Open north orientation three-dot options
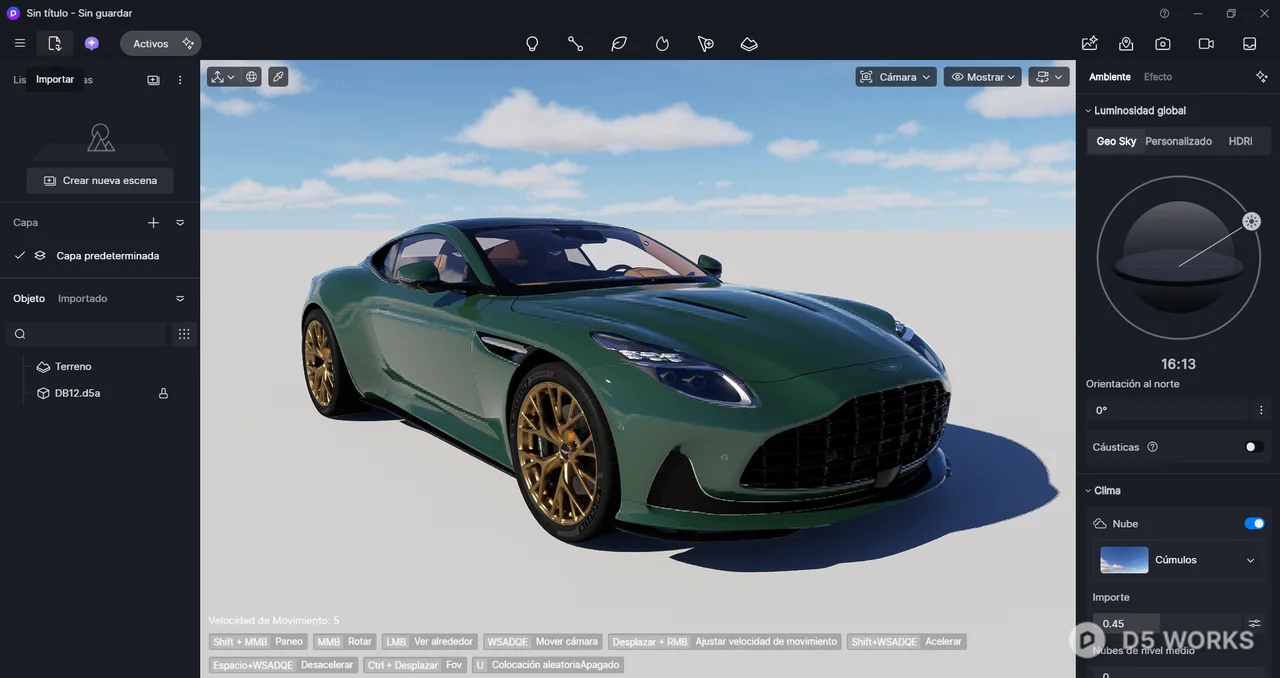Image resolution: width=1280 pixels, height=678 pixels. pyautogui.click(x=1261, y=410)
